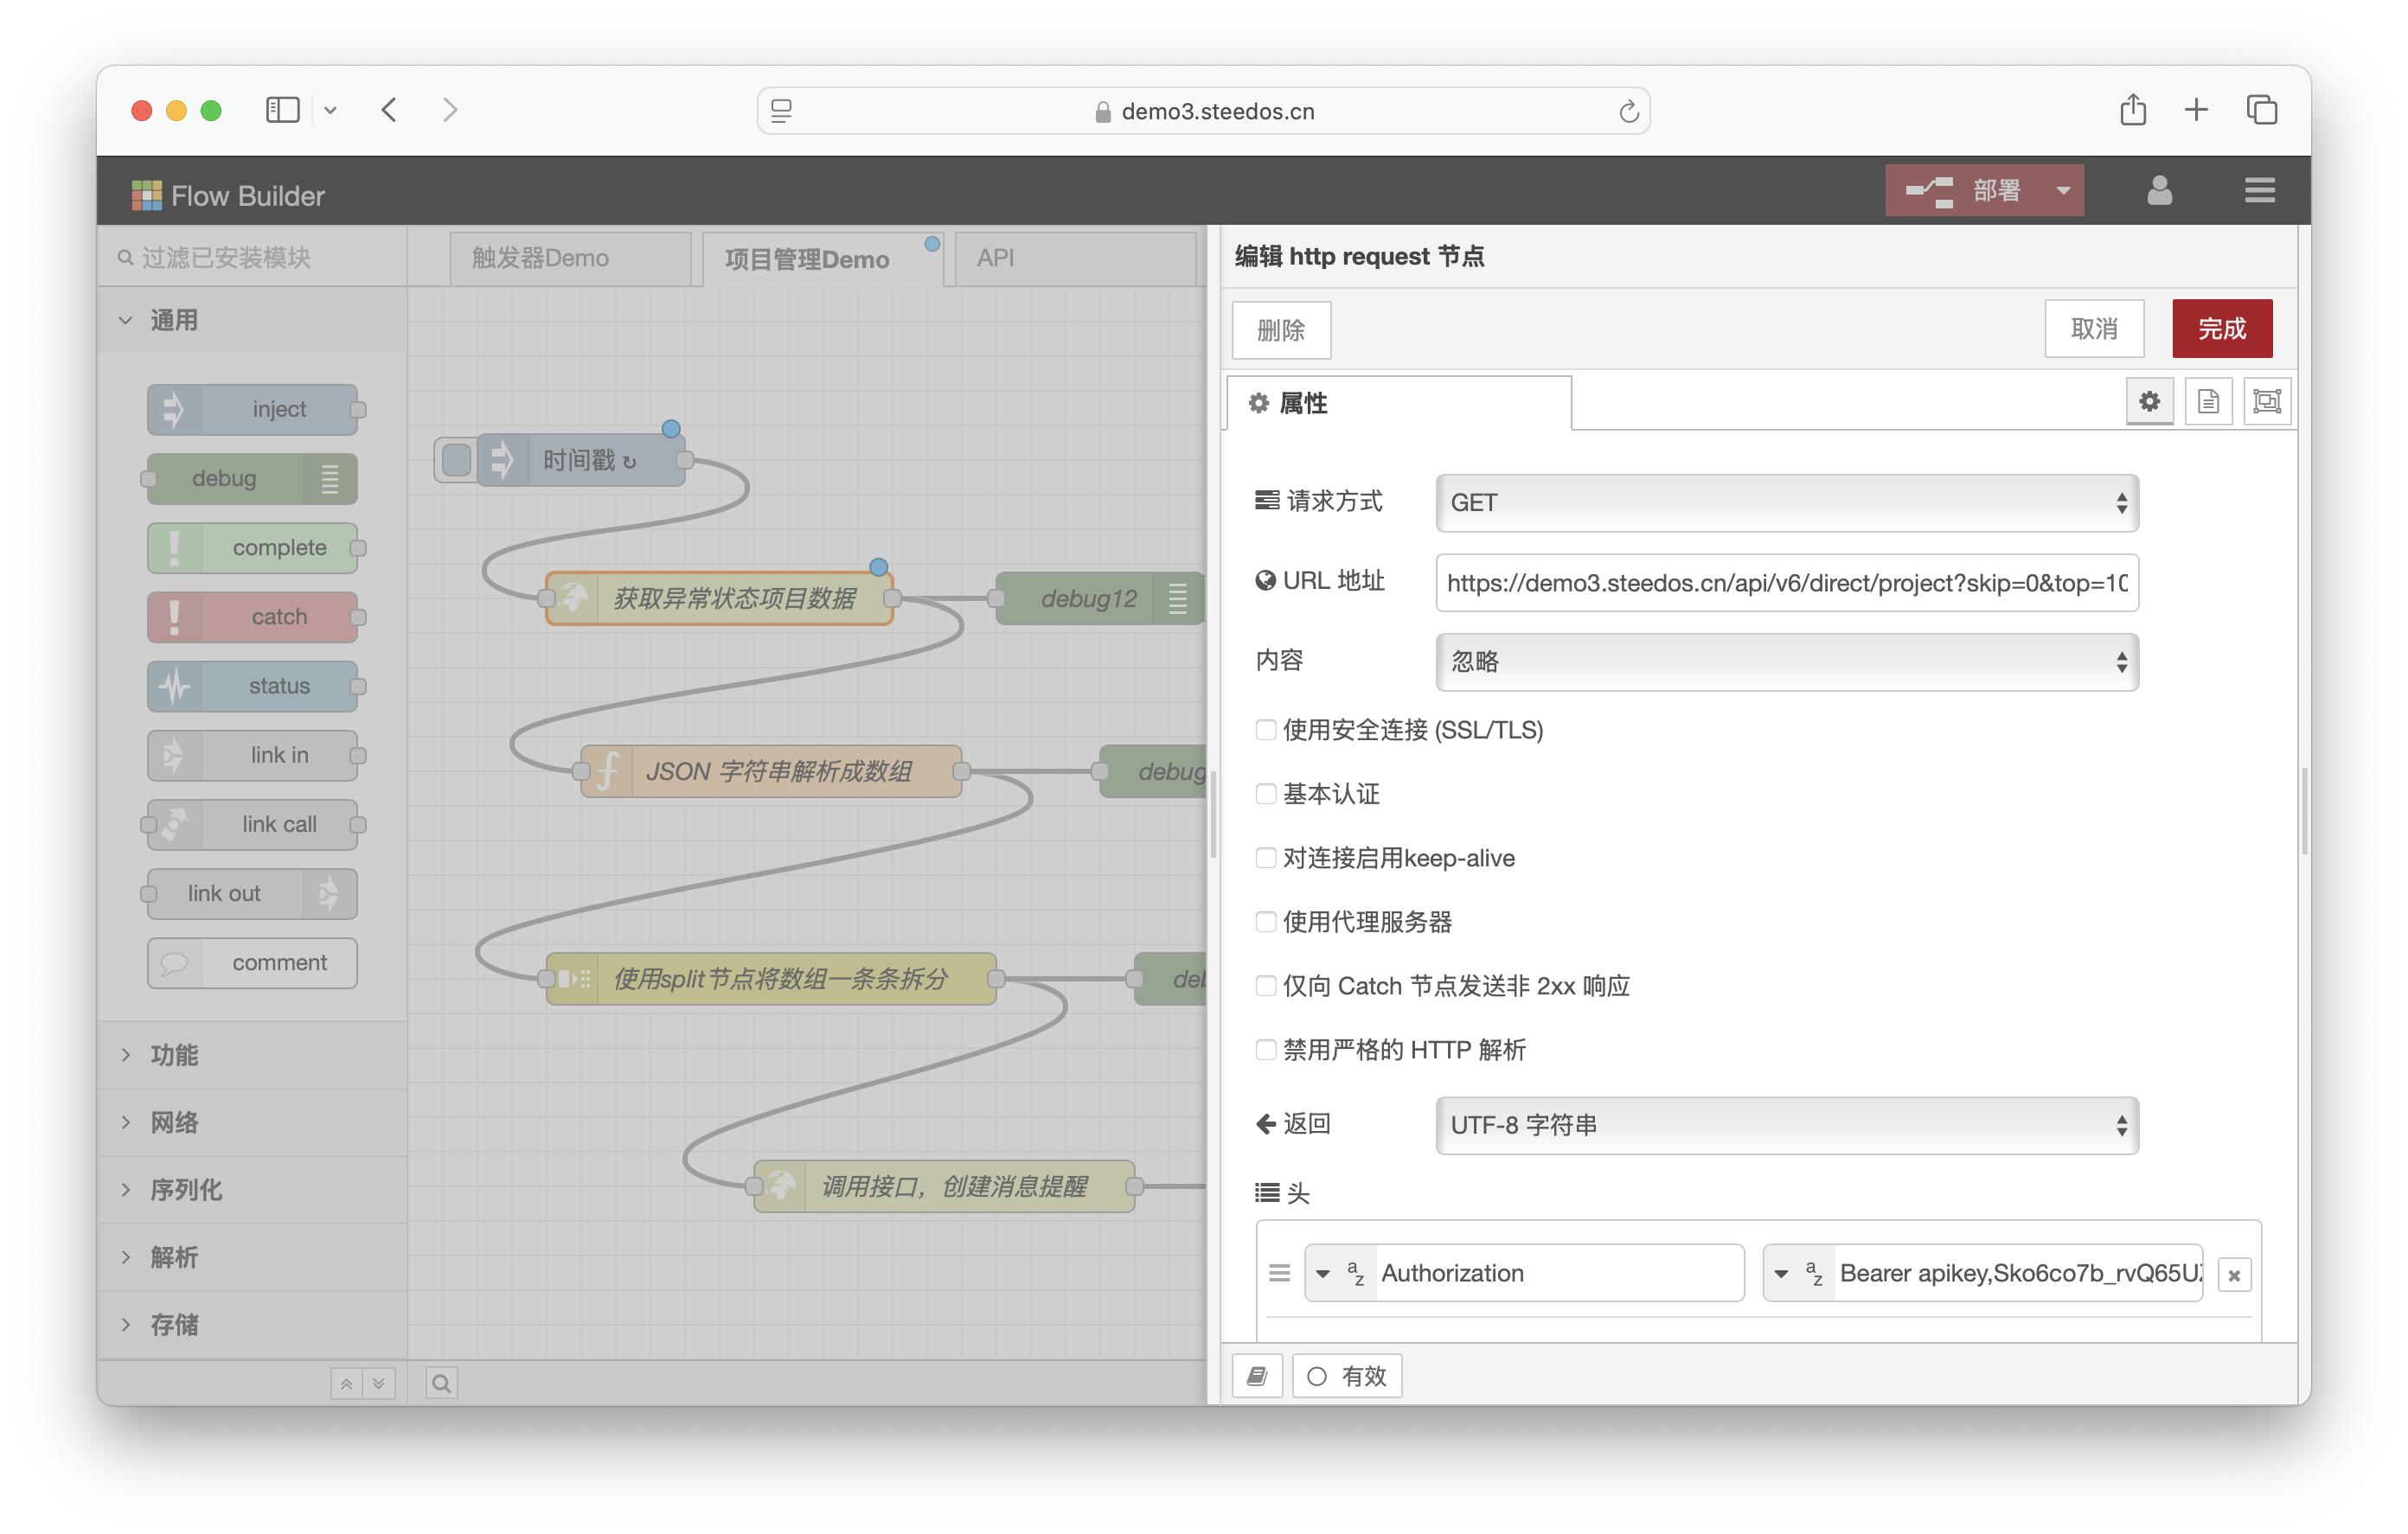
Task: Select the link call node
Action: tap(252, 824)
